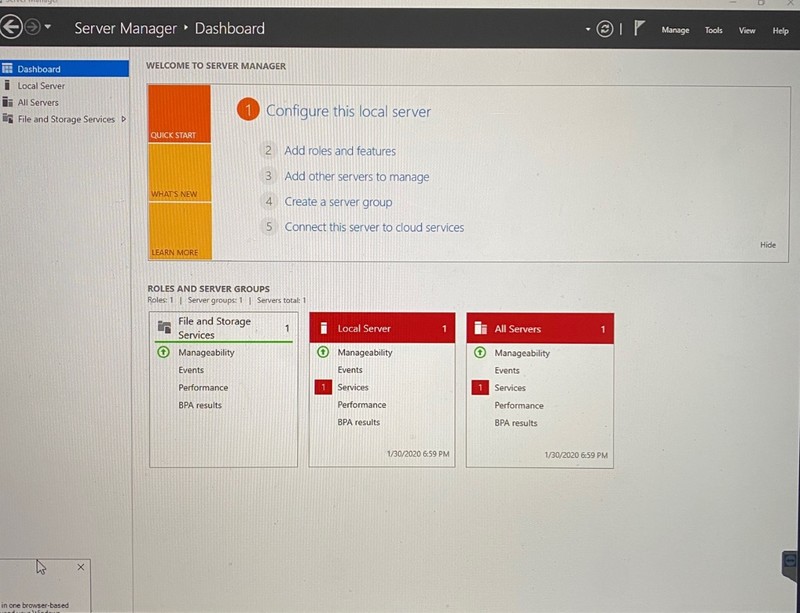Viewport: 800px width, 613px height.
Task: Click the All Servers tile header icon
Action: click(x=481, y=328)
